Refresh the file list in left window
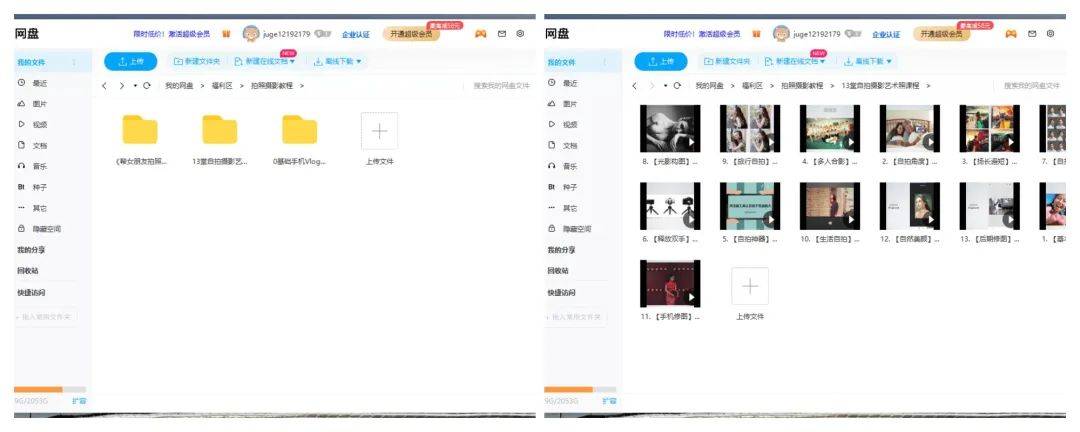The height and width of the screenshot is (432, 1080). [x=147, y=86]
